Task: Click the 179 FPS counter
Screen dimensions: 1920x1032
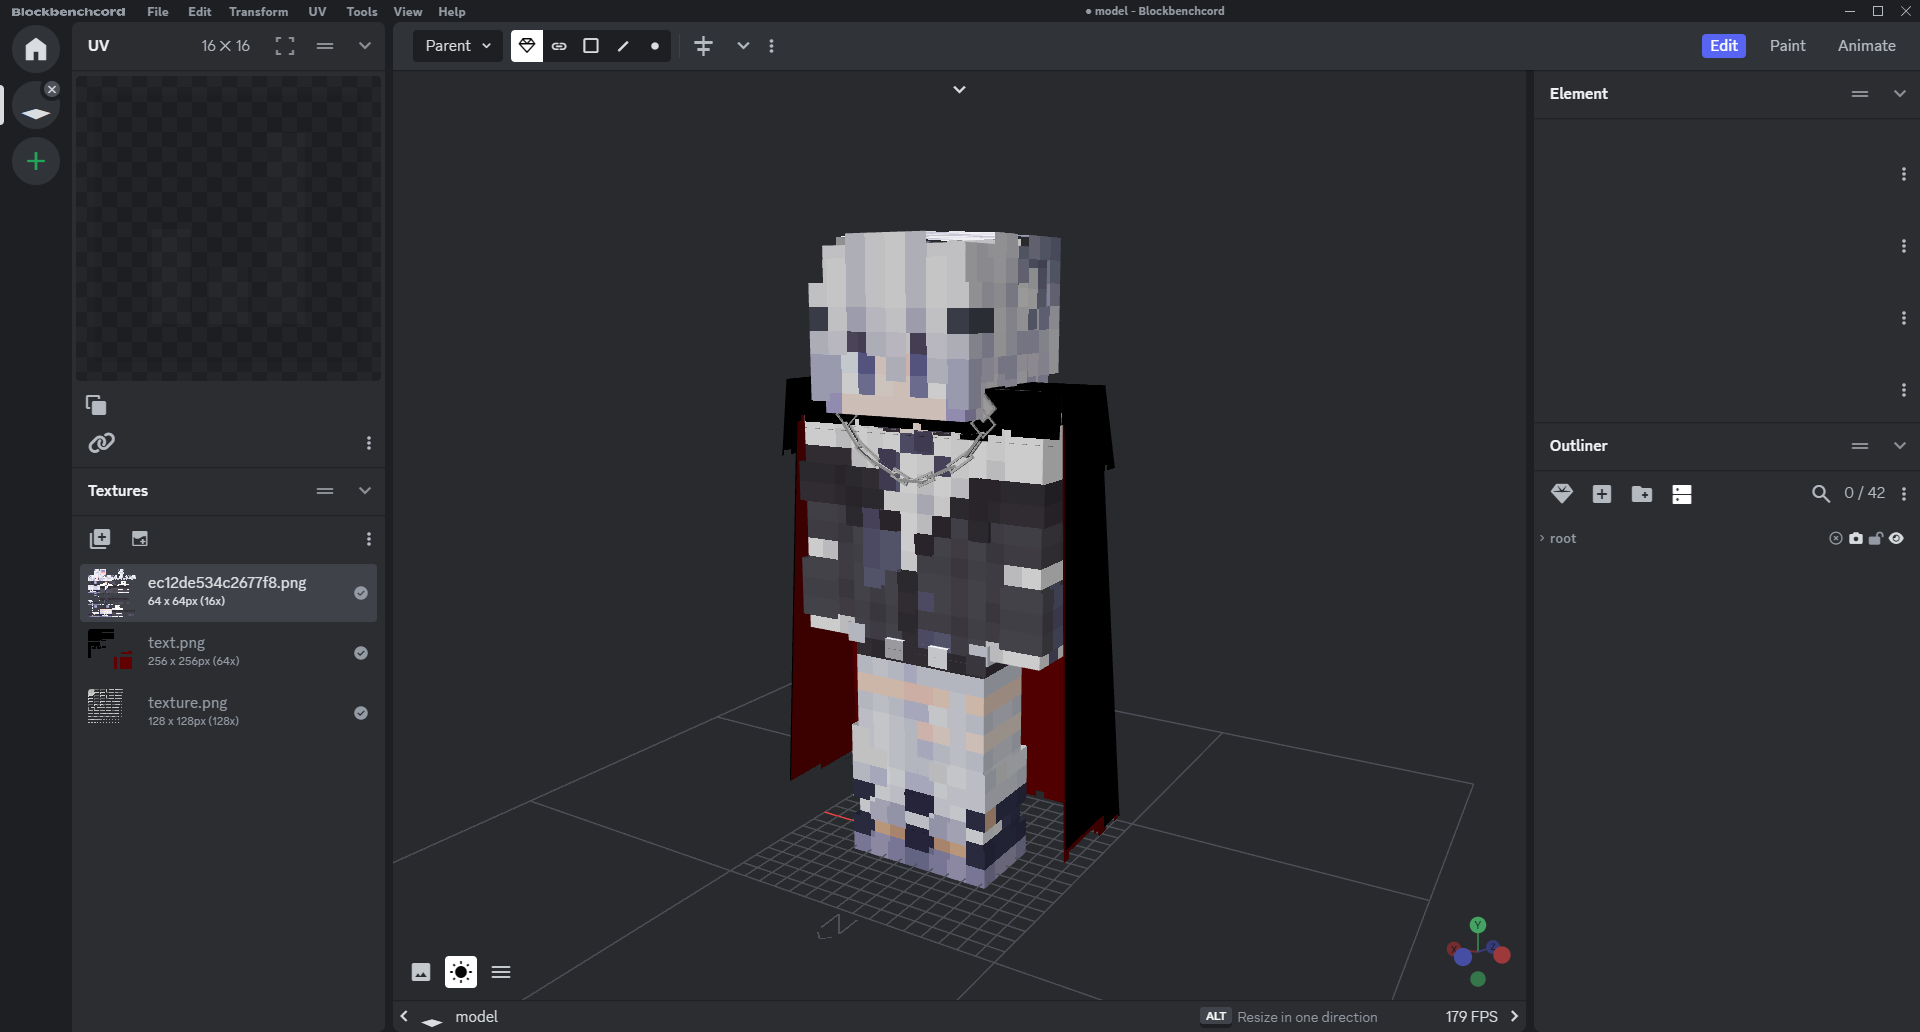Action: pos(1471,1017)
